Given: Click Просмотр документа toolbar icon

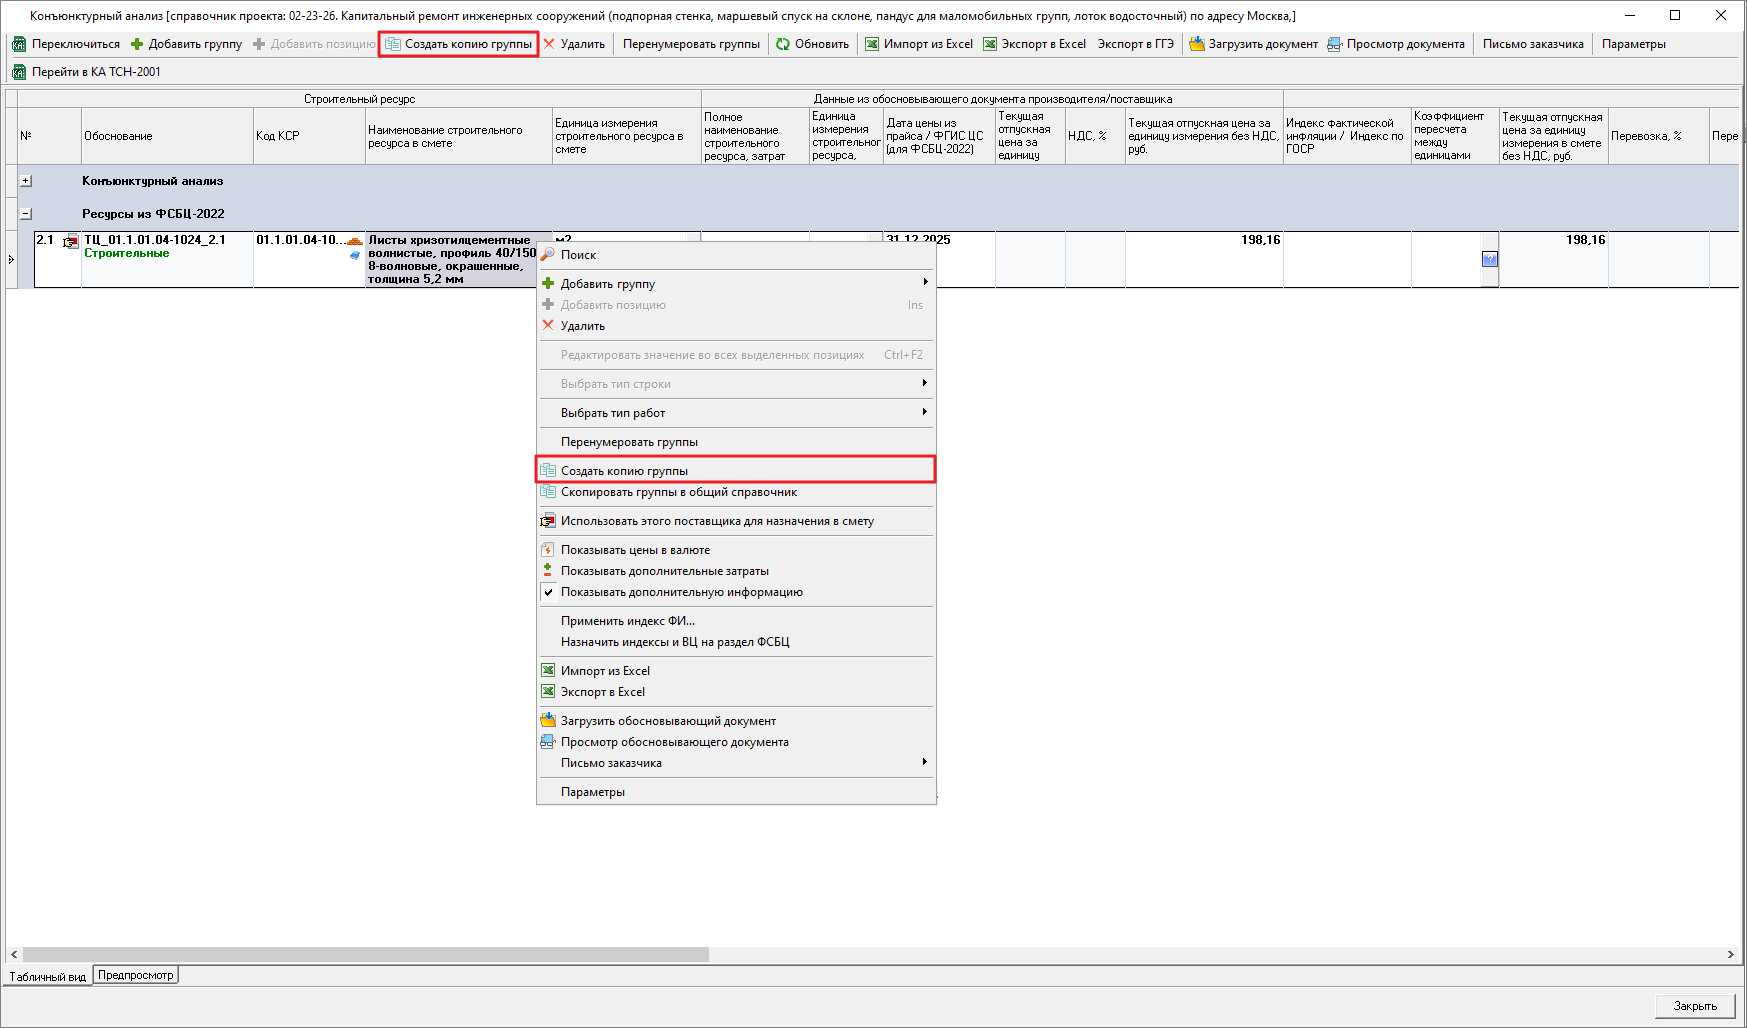Looking at the screenshot, I should tap(1335, 44).
